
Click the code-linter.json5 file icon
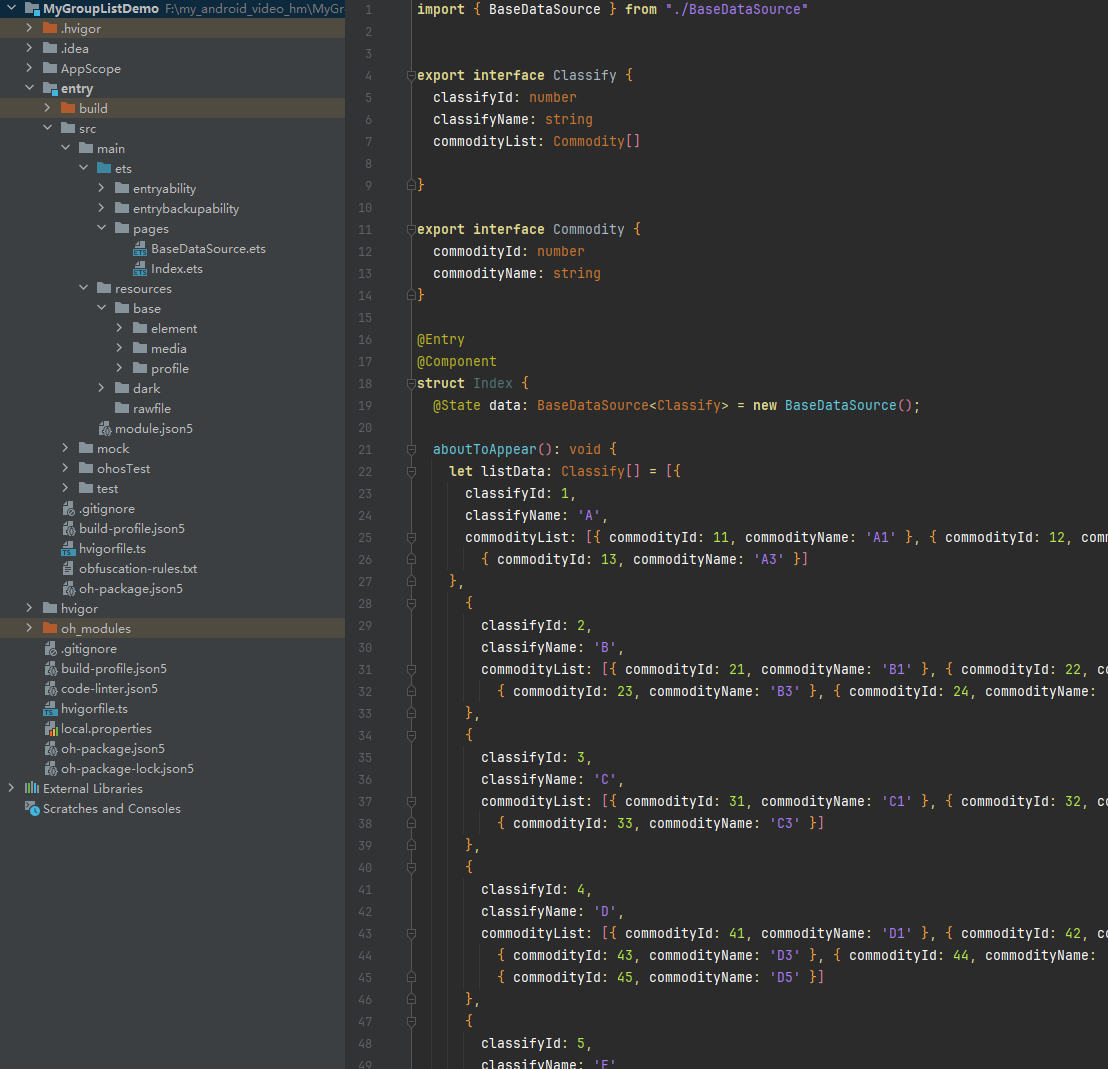click(x=50, y=689)
